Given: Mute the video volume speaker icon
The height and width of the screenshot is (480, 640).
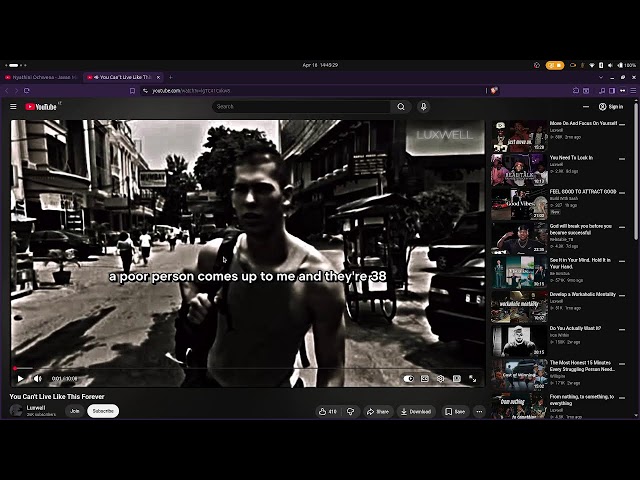Looking at the screenshot, I should coord(38,378).
